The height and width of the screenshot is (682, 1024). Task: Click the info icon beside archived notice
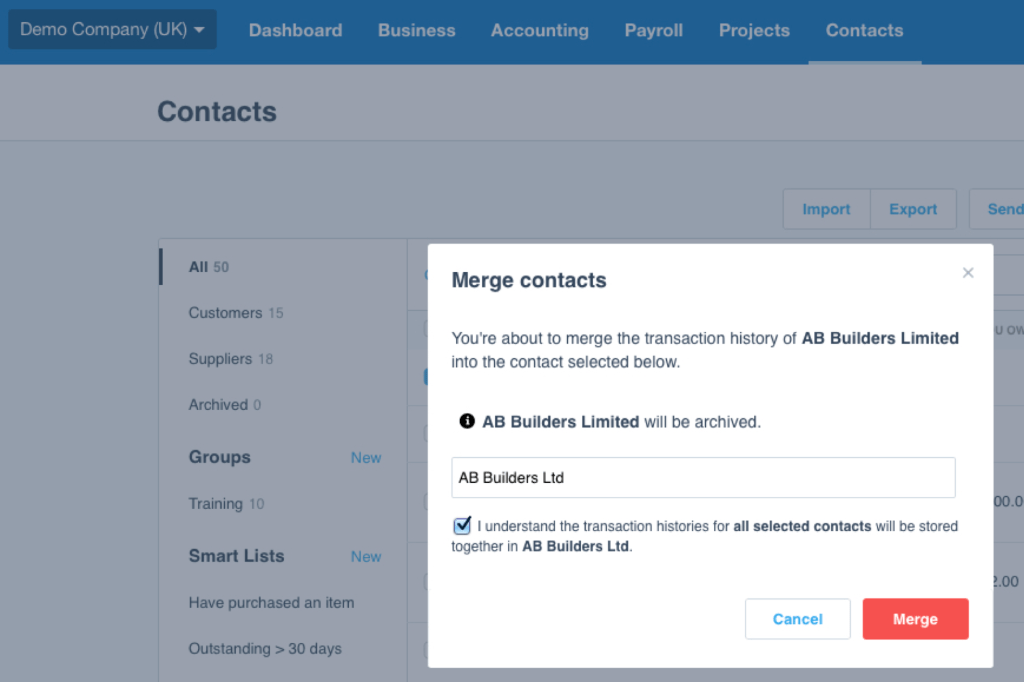pyautogui.click(x=466, y=422)
